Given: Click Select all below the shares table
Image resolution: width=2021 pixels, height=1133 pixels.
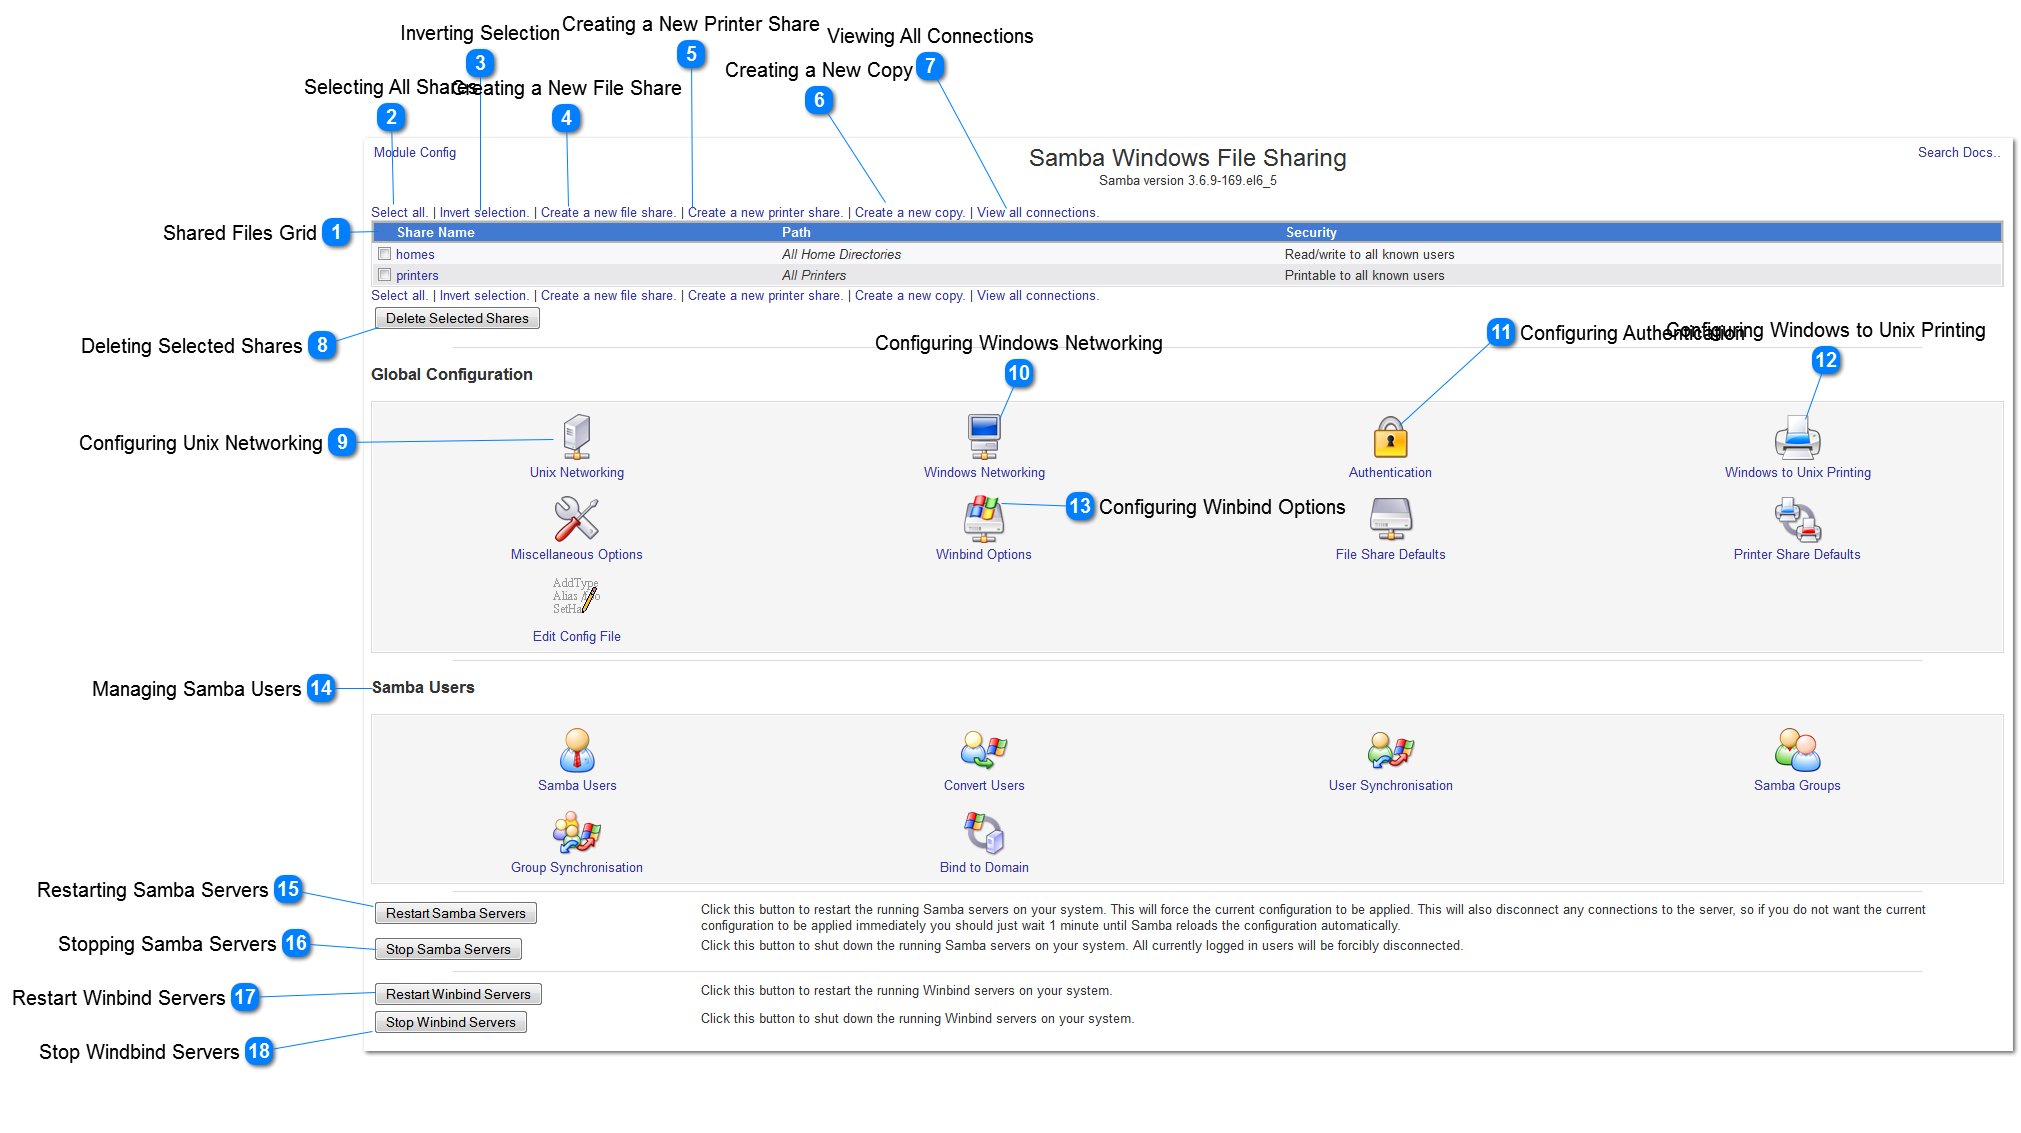Looking at the screenshot, I should (399, 296).
